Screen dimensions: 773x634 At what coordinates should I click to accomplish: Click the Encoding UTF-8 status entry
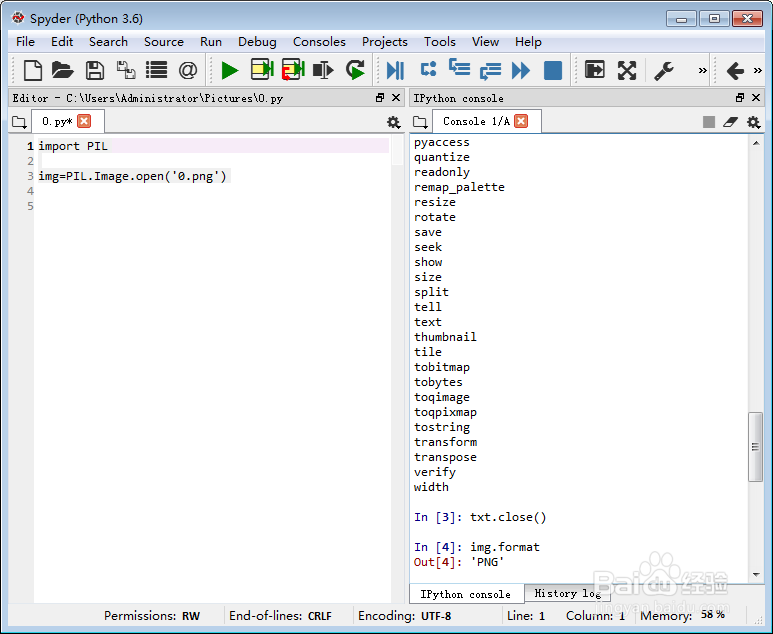[404, 616]
